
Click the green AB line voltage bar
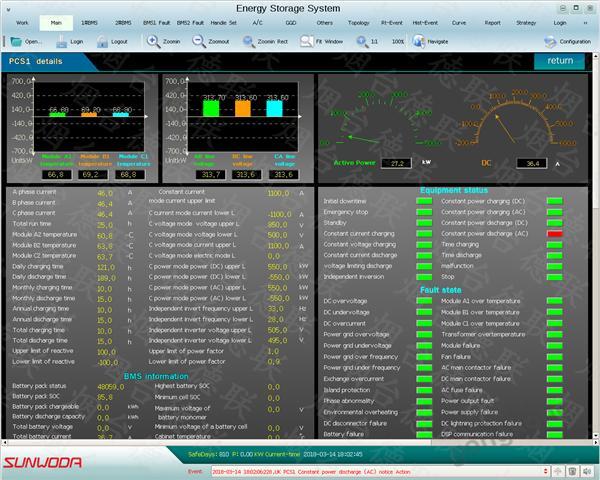[211, 108]
